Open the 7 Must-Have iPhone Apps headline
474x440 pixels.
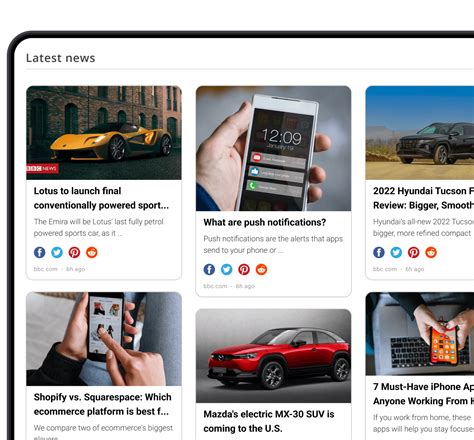tap(423, 394)
